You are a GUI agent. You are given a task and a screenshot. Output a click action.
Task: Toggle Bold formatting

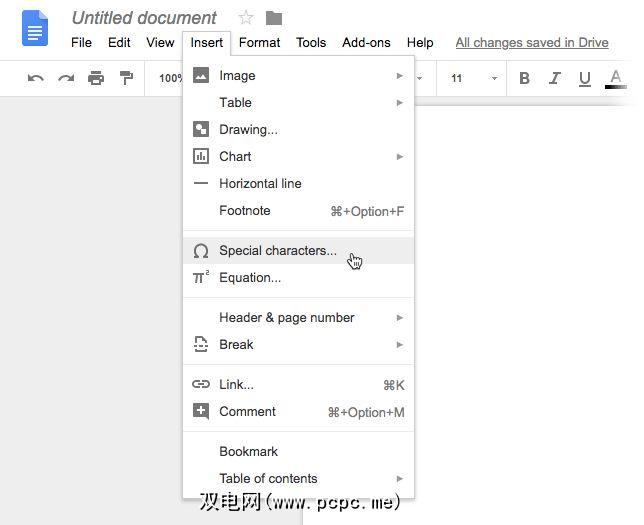coord(524,78)
